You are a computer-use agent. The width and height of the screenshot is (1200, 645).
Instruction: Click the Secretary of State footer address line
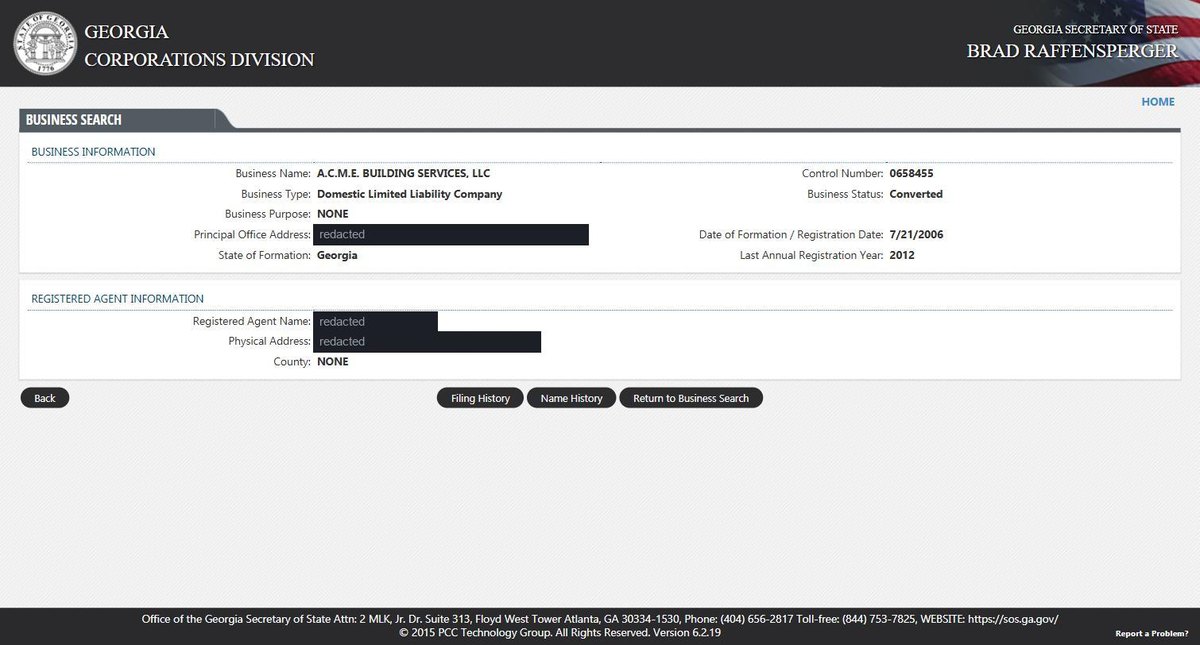tap(600, 620)
